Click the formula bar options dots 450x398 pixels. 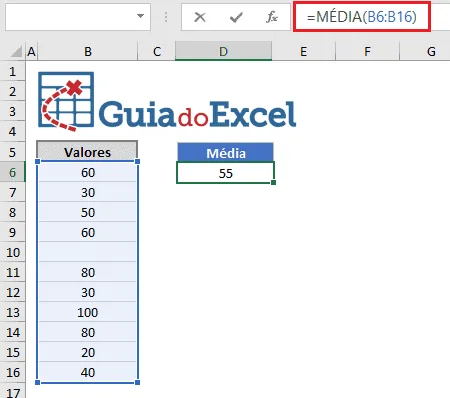pyautogui.click(x=166, y=17)
